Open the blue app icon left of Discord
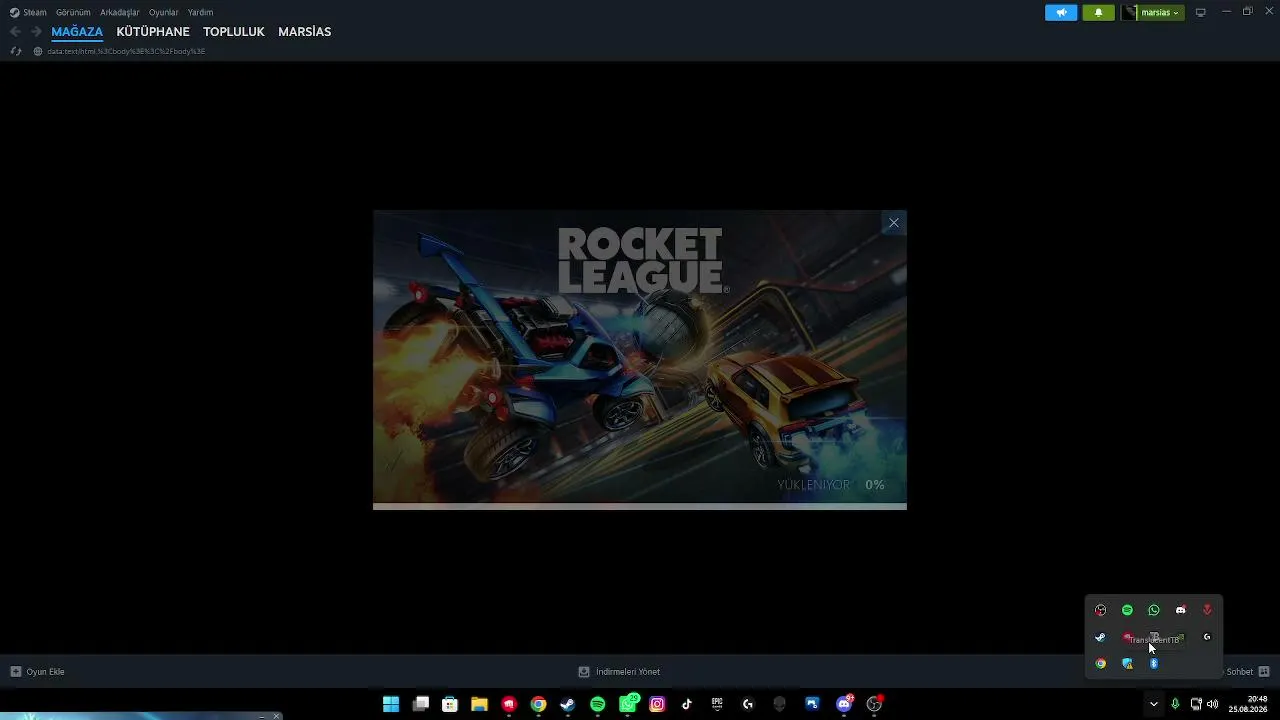This screenshot has width=1280, height=720. coord(812,704)
